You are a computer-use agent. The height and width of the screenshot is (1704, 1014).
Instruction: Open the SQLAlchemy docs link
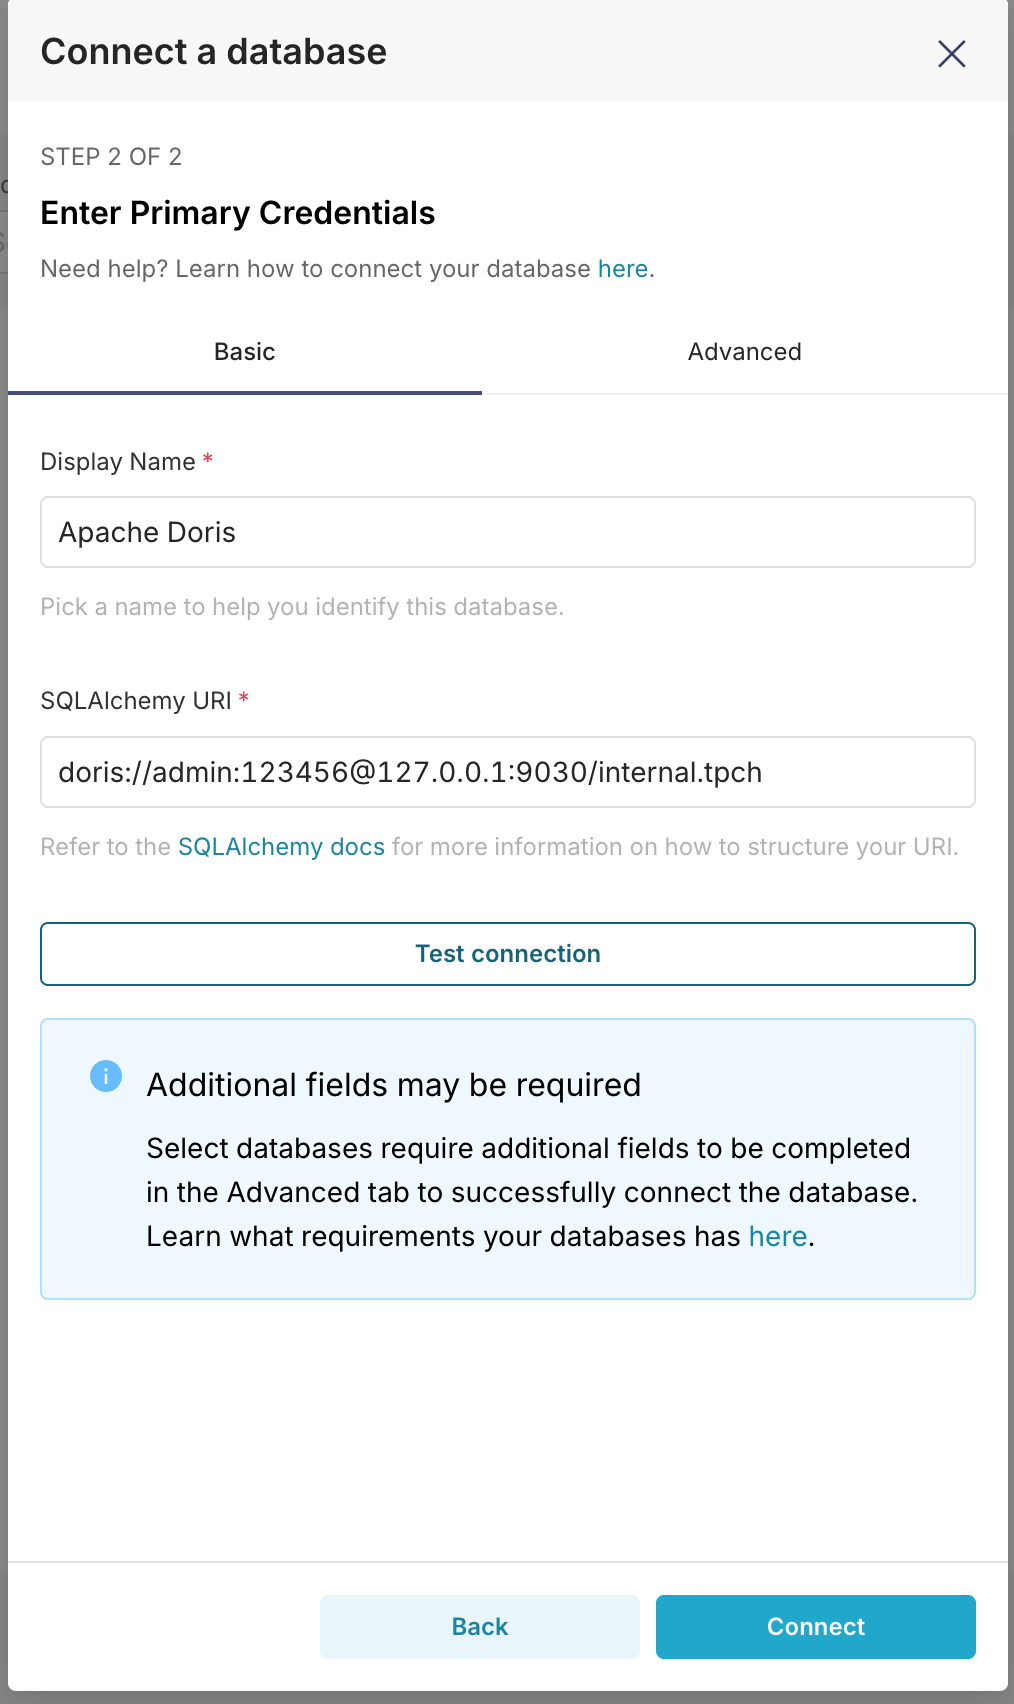[x=281, y=847]
